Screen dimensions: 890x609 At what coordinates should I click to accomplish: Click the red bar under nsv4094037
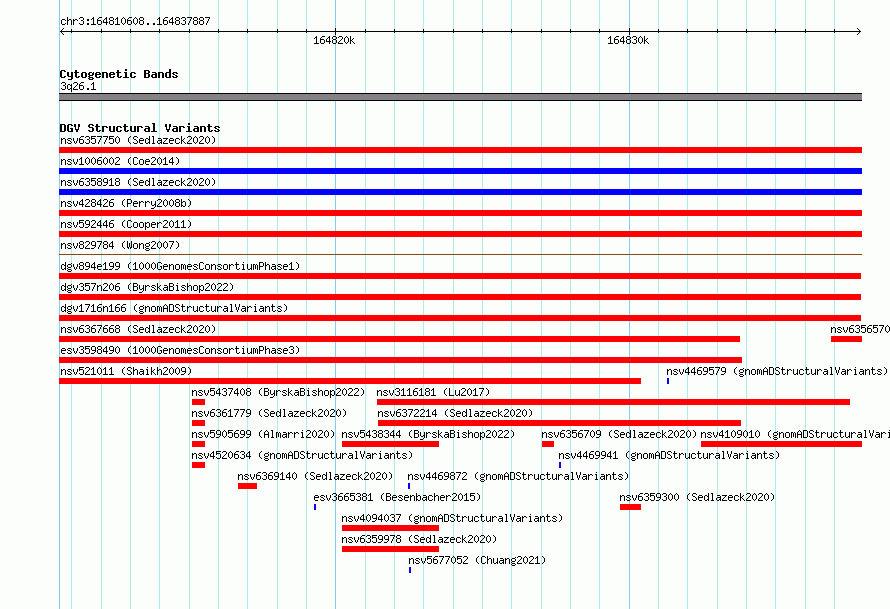391,528
